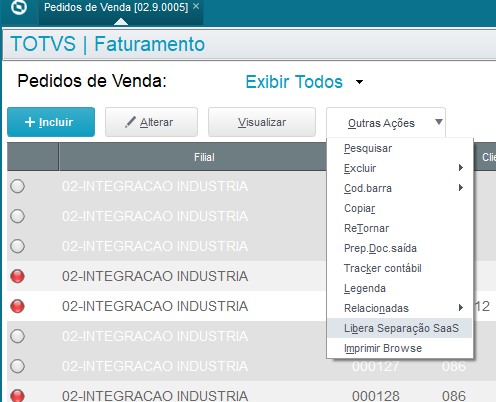Image resolution: width=496 pixels, height=402 pixels.
Task: Click the Visualizar button
Action: 262,122
